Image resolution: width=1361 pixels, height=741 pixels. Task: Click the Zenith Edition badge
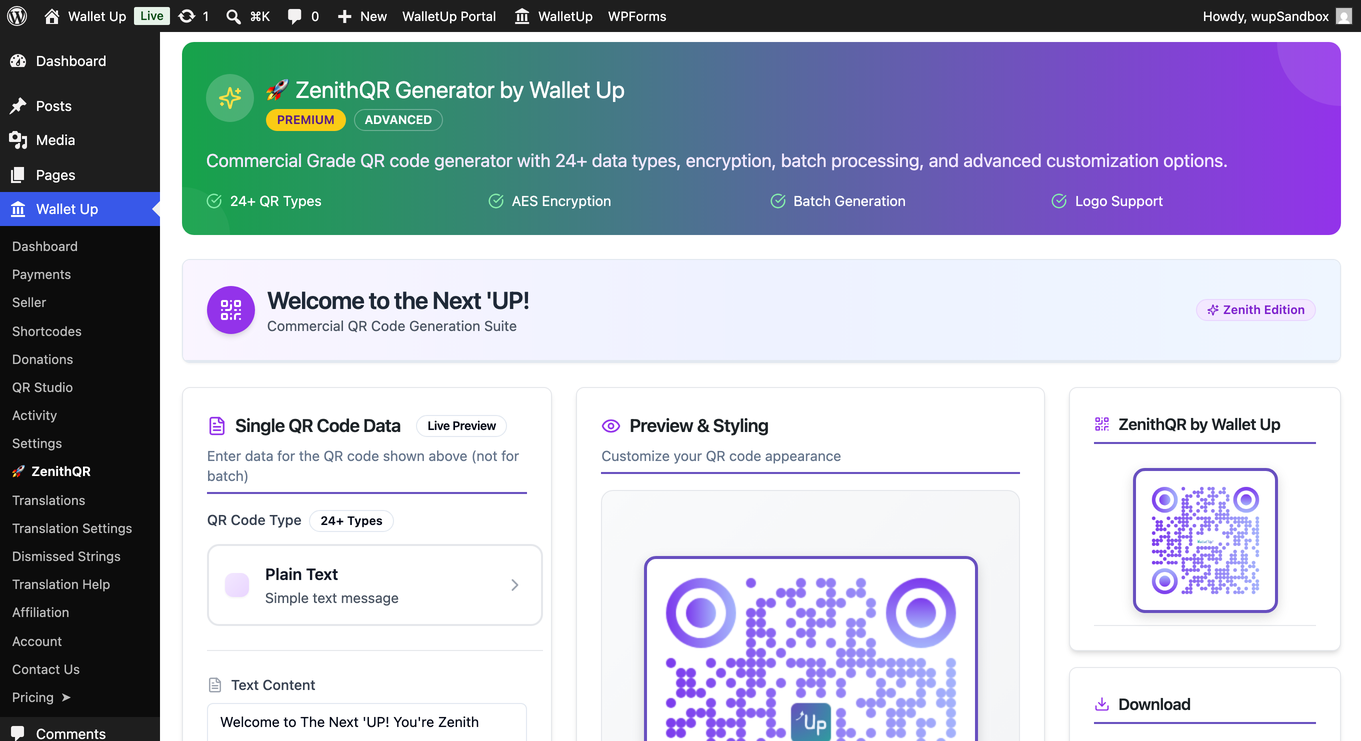pyautogui.click(x=1256, y=310)
